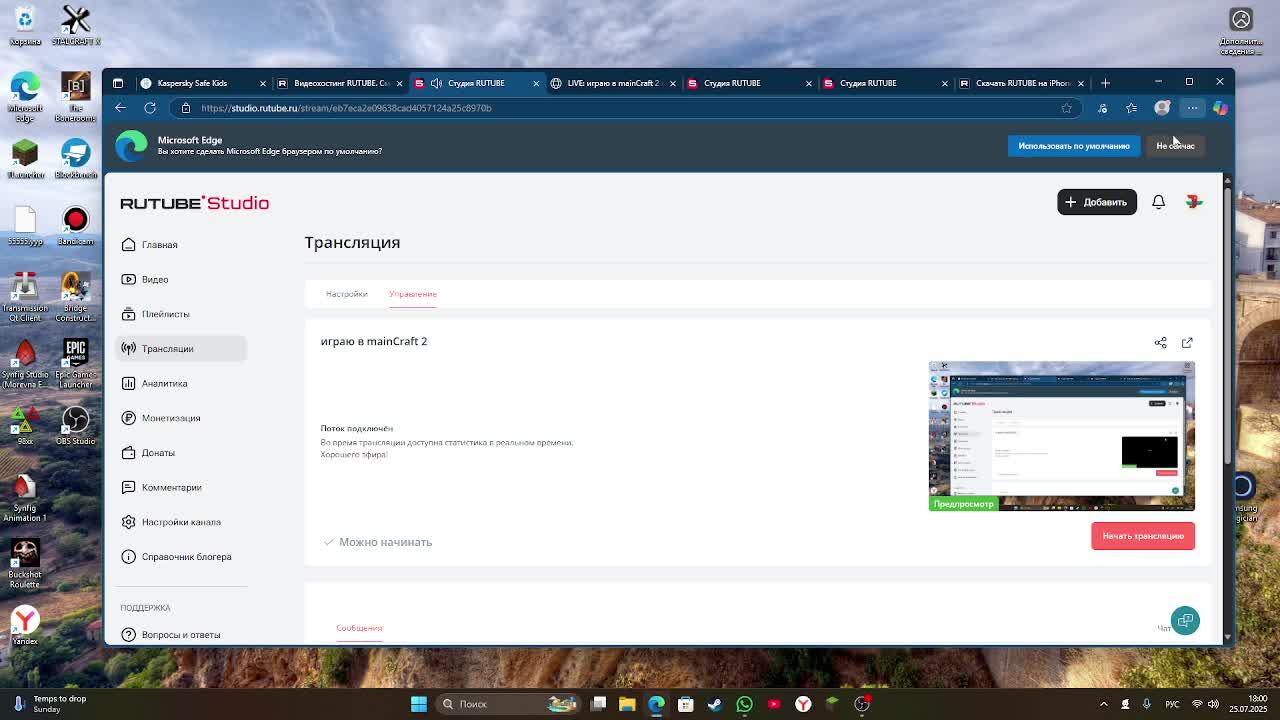Click the stream preview thumbnail
The width and height of the screenshot is (1280, 720).
(1061, 436)
